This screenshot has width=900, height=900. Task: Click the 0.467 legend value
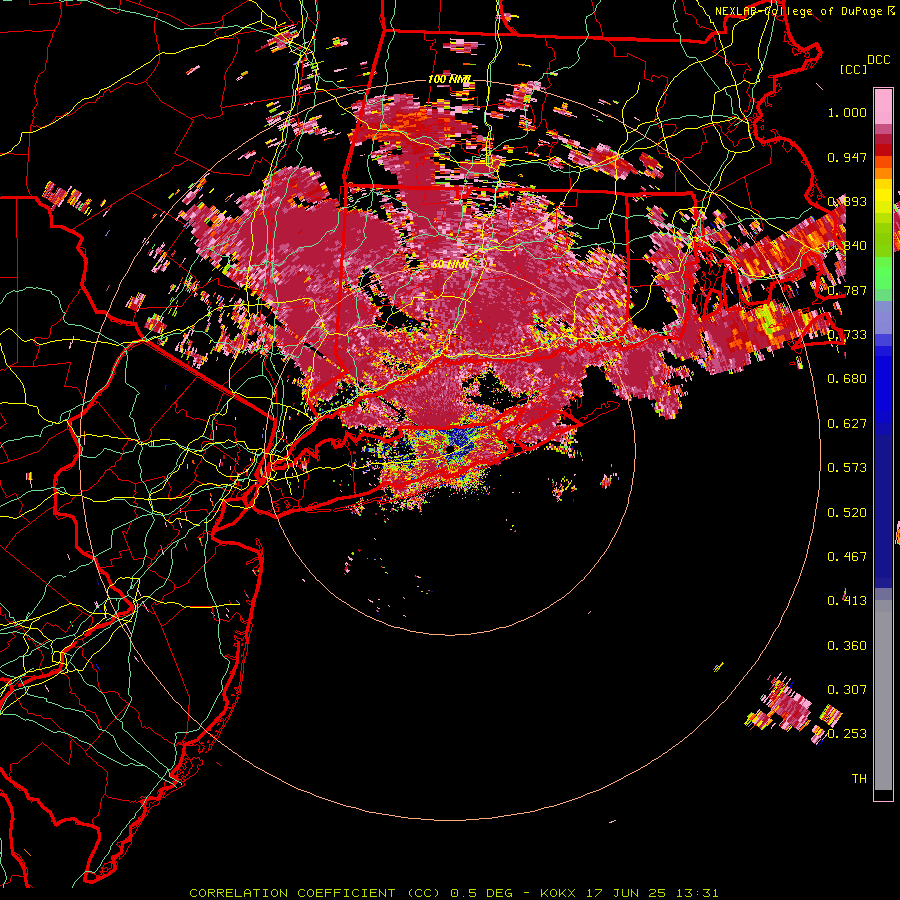coord(847,557)
